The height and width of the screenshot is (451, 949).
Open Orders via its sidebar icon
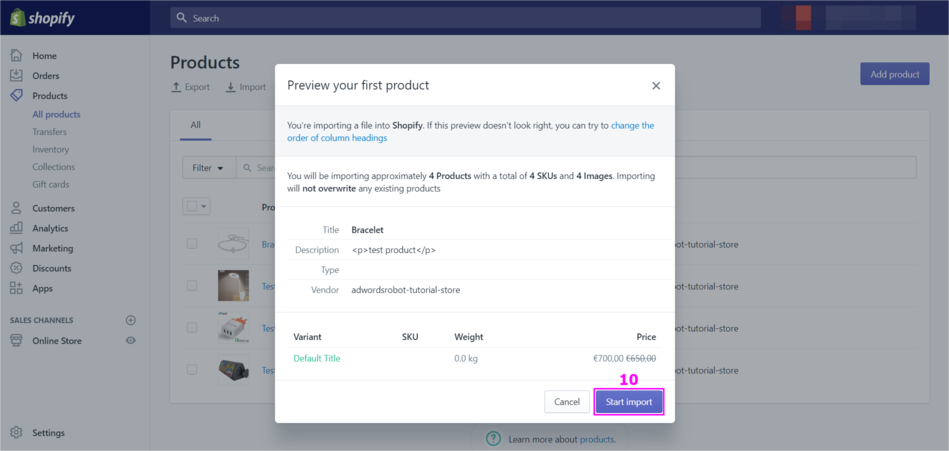click(16, 76)
